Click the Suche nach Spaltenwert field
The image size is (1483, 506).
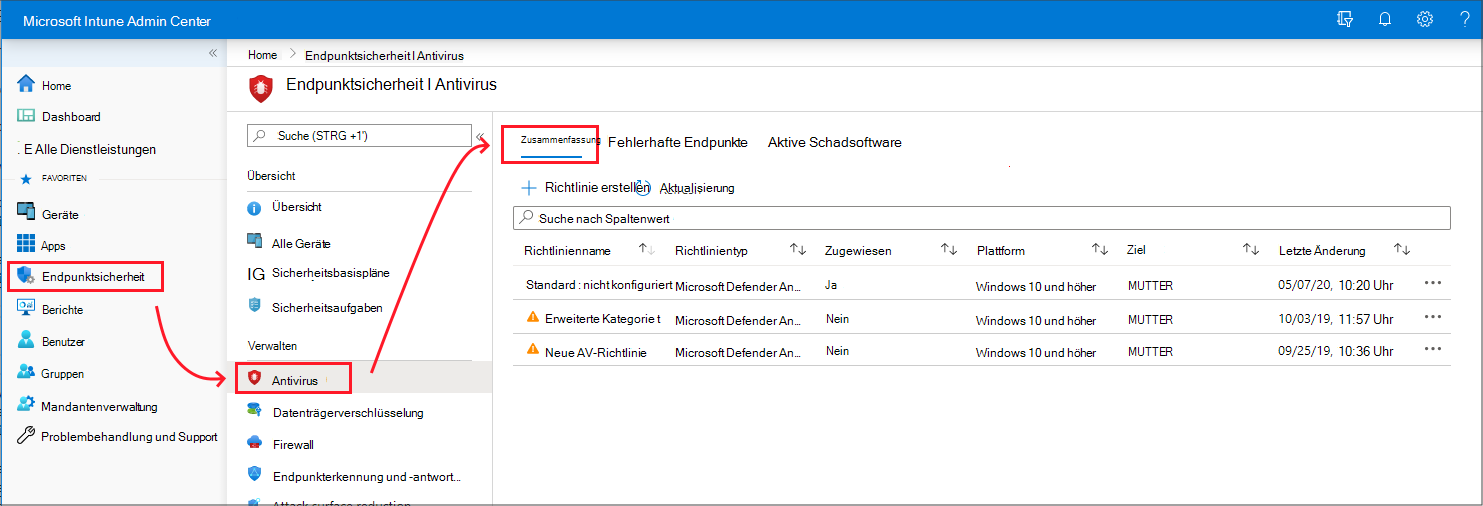tap(981, 217)
